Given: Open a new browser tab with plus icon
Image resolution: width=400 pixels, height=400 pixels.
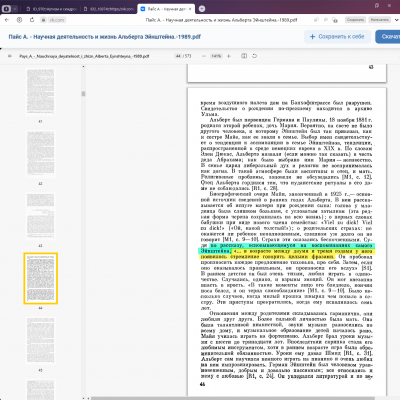Looking at the screenshot, I should 202,9.
